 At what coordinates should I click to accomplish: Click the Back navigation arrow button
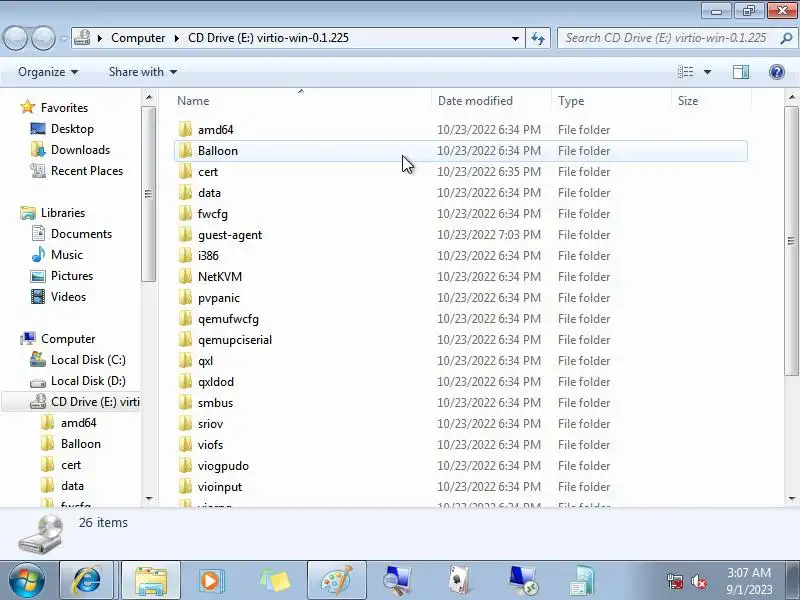[16, 38]
